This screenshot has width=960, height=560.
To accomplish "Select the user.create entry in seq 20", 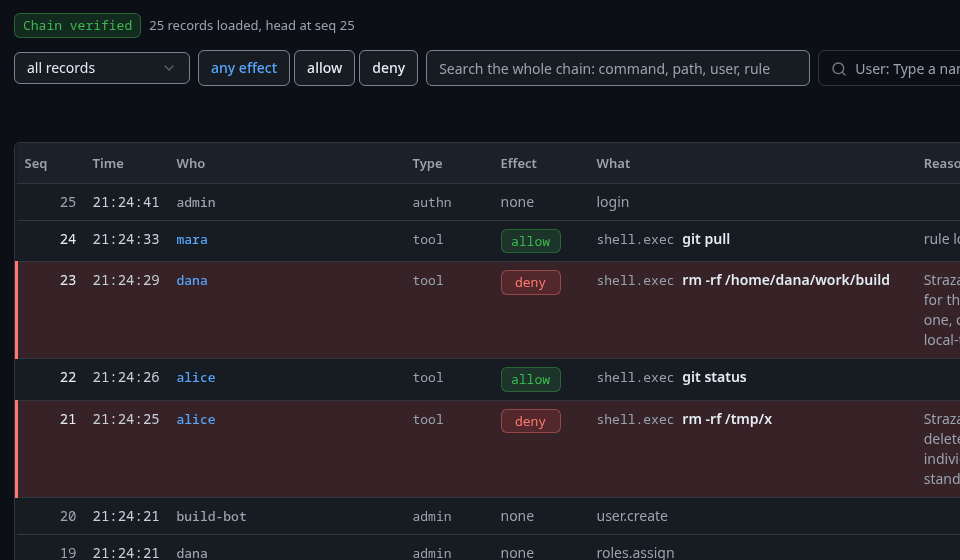I will click(632, 517).
